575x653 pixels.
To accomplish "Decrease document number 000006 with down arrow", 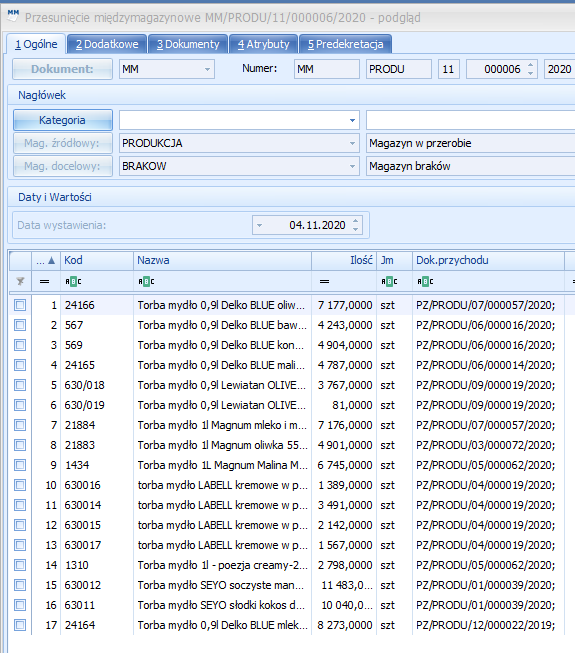I will [530, 73].
